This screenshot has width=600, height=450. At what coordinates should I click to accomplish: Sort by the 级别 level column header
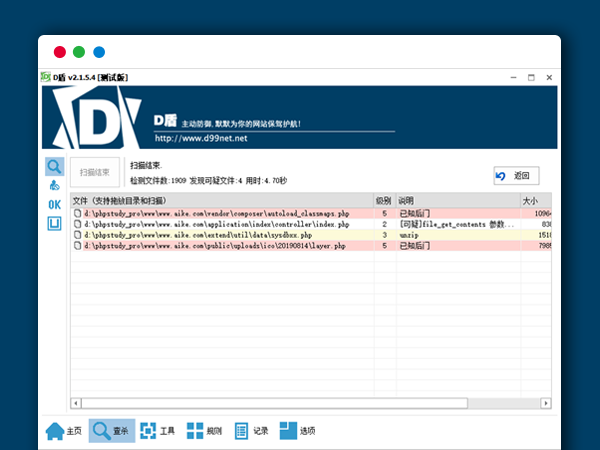[x=383, y=201]
